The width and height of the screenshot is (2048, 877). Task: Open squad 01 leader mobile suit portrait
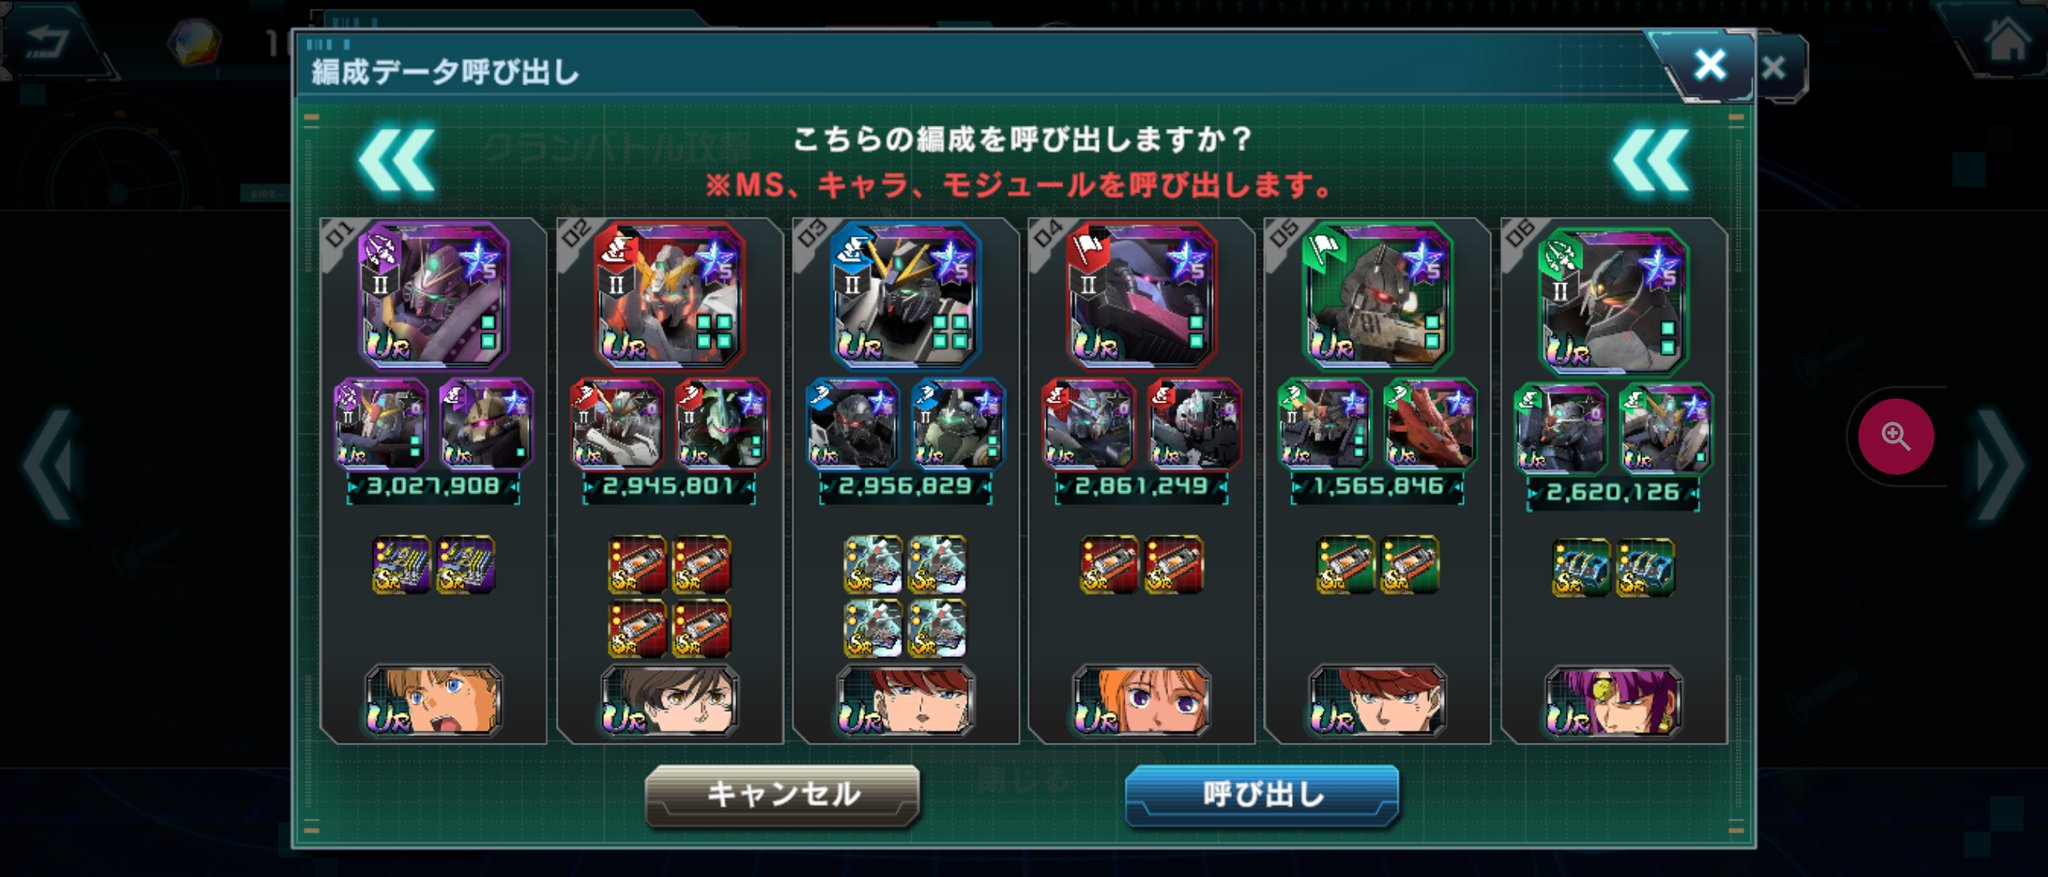coord(434,294)
